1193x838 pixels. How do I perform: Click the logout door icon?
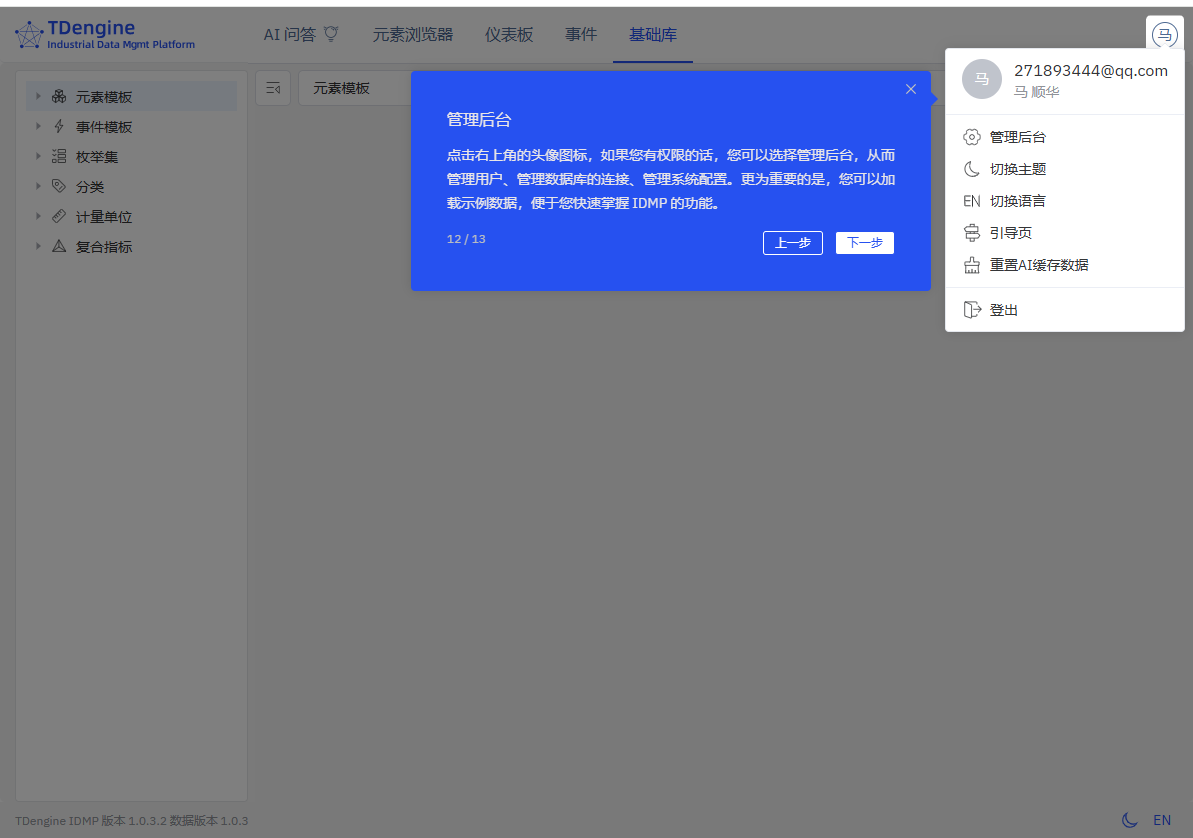point(972,310)
